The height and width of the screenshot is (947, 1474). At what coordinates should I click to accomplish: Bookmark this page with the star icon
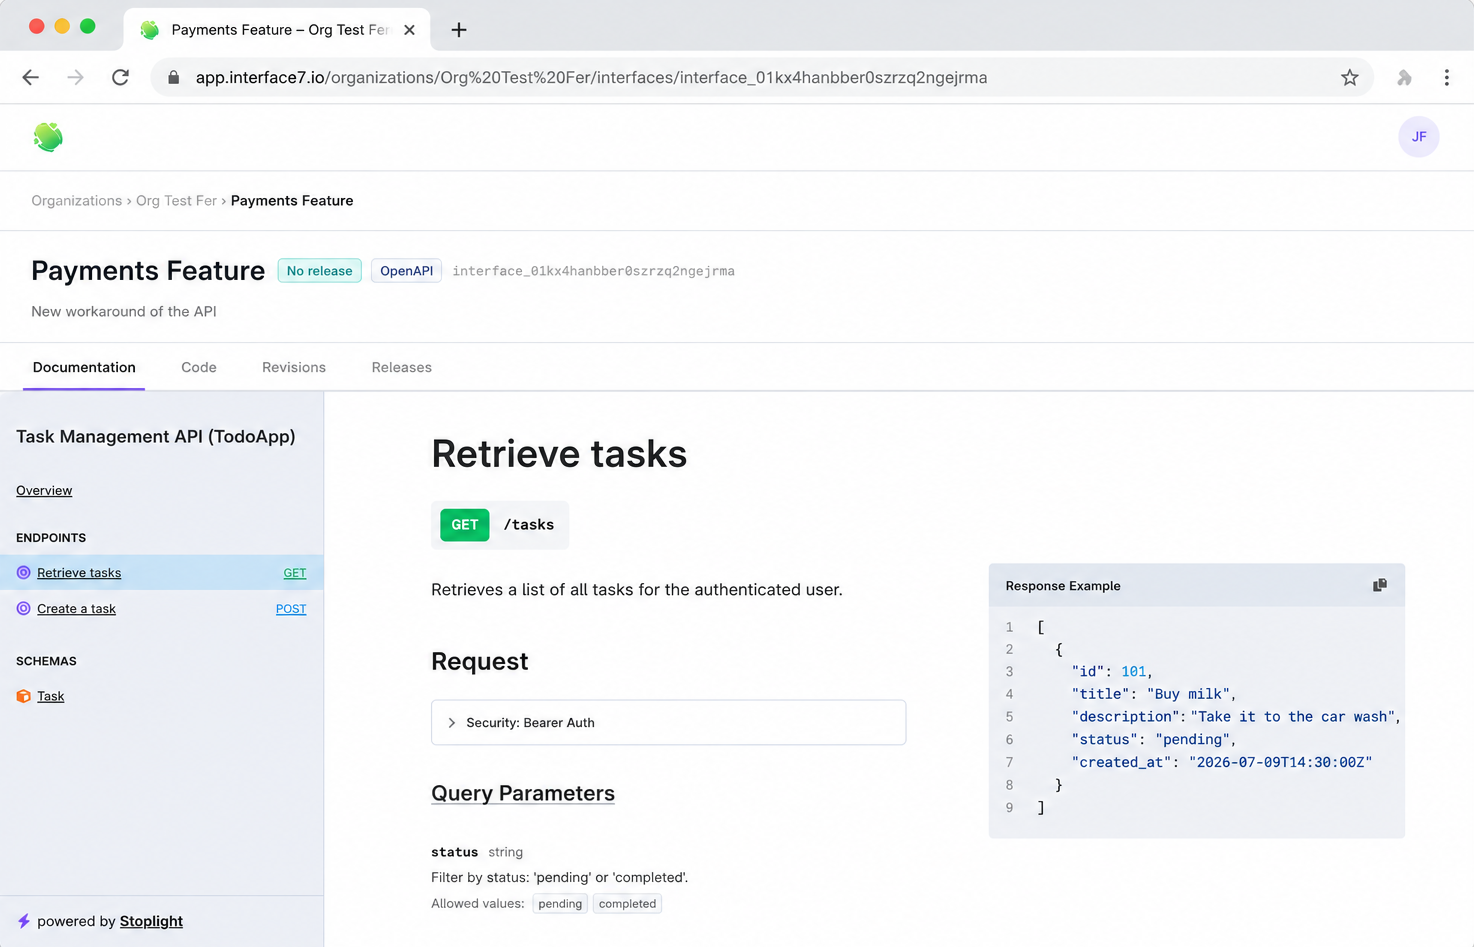point(1350,77)
